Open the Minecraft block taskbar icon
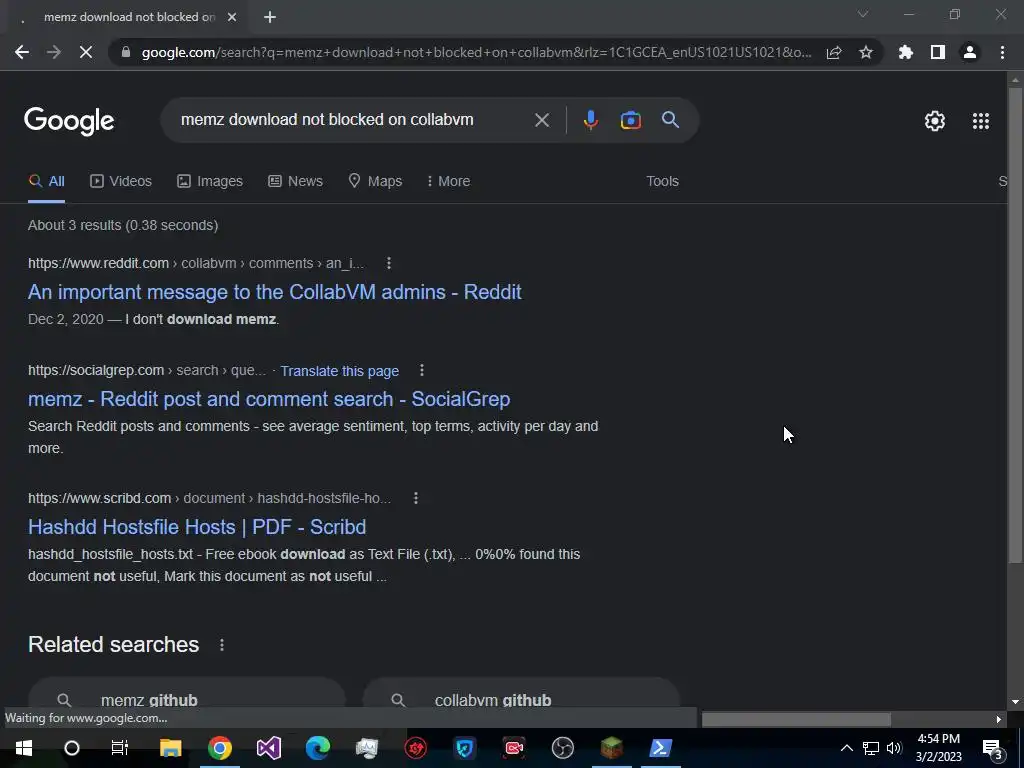1024x768 pixels. click(612, 748)
